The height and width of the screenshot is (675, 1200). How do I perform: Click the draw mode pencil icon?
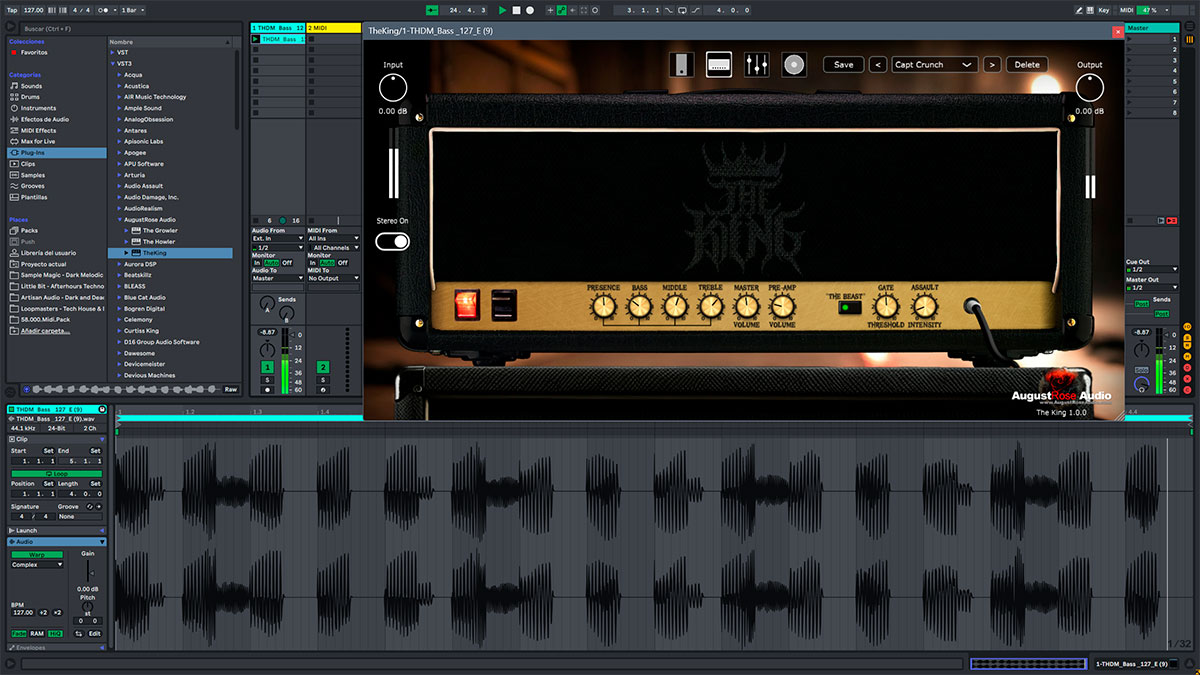tap(1079, 10)
